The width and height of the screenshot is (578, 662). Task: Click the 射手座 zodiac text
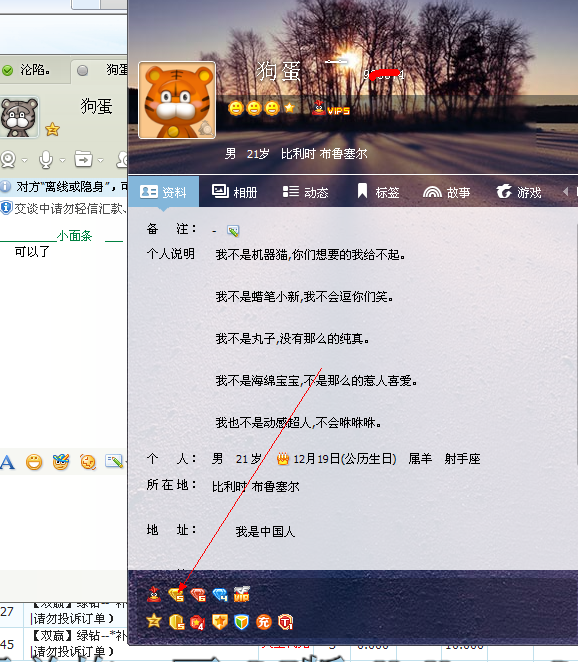[x=462, y=459]
